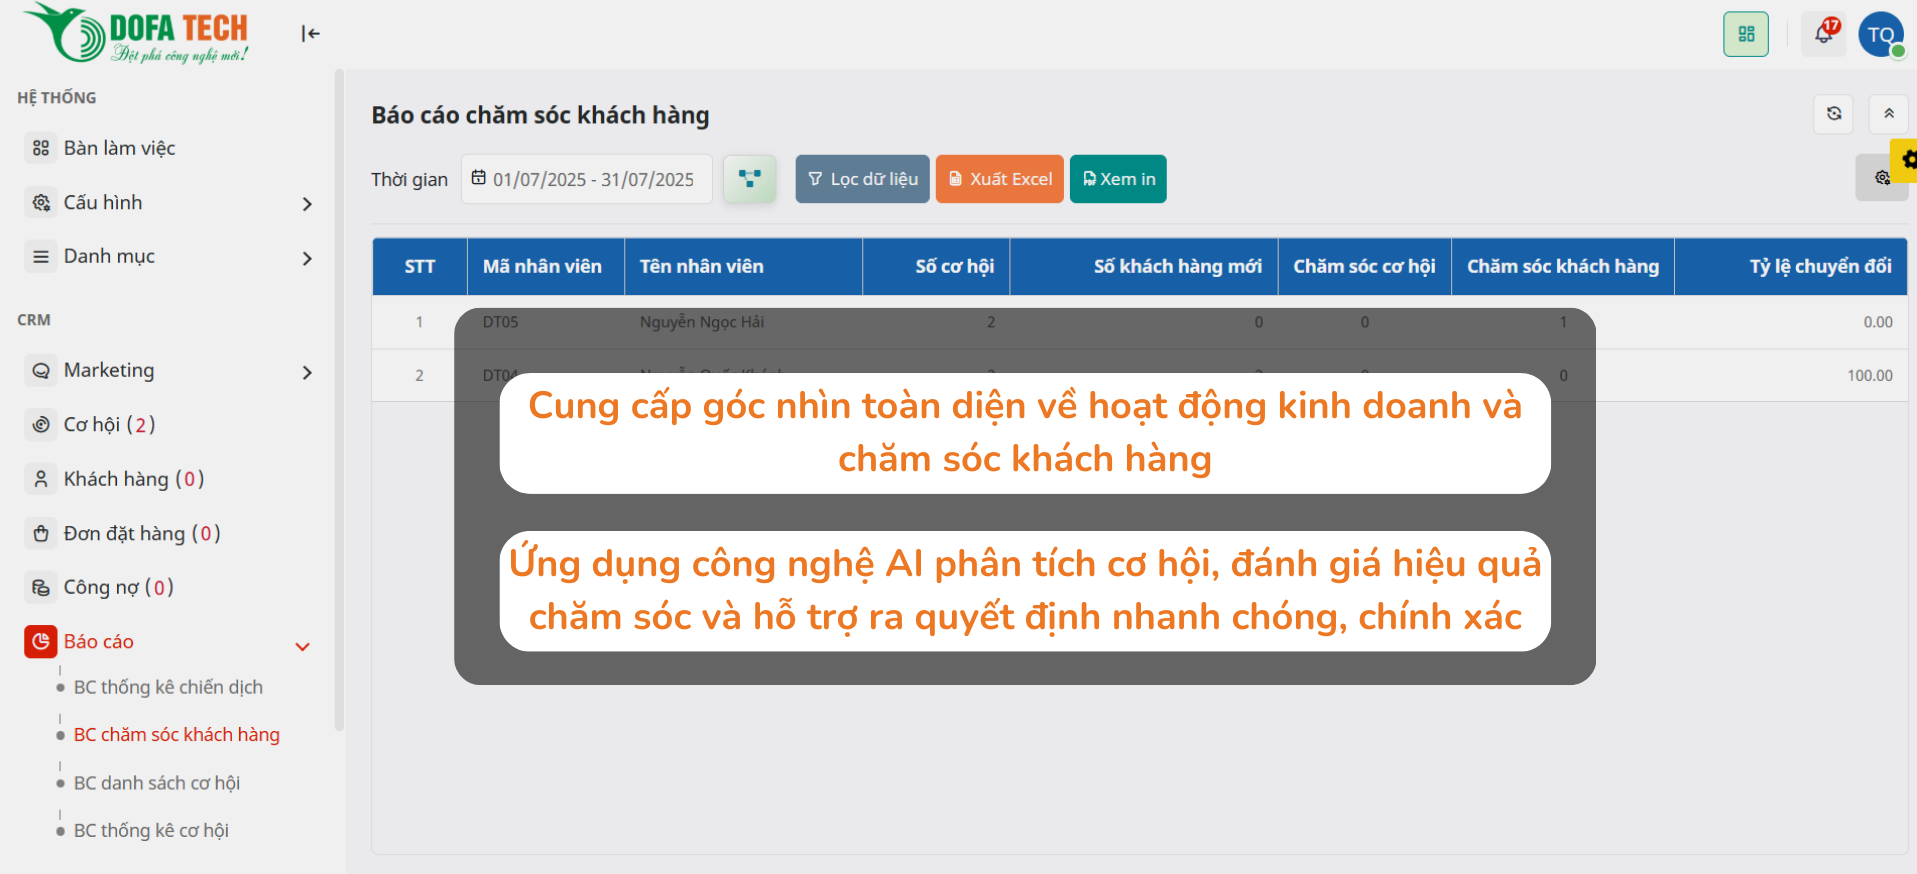
Task: Sort by Chăm sóc khách hàng column header
Action: coord(1563,267)
